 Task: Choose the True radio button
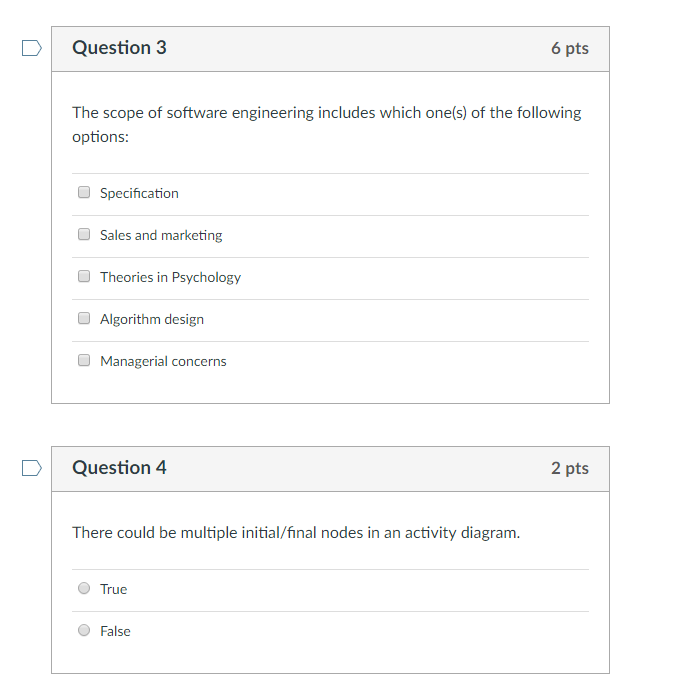(84, 589)
